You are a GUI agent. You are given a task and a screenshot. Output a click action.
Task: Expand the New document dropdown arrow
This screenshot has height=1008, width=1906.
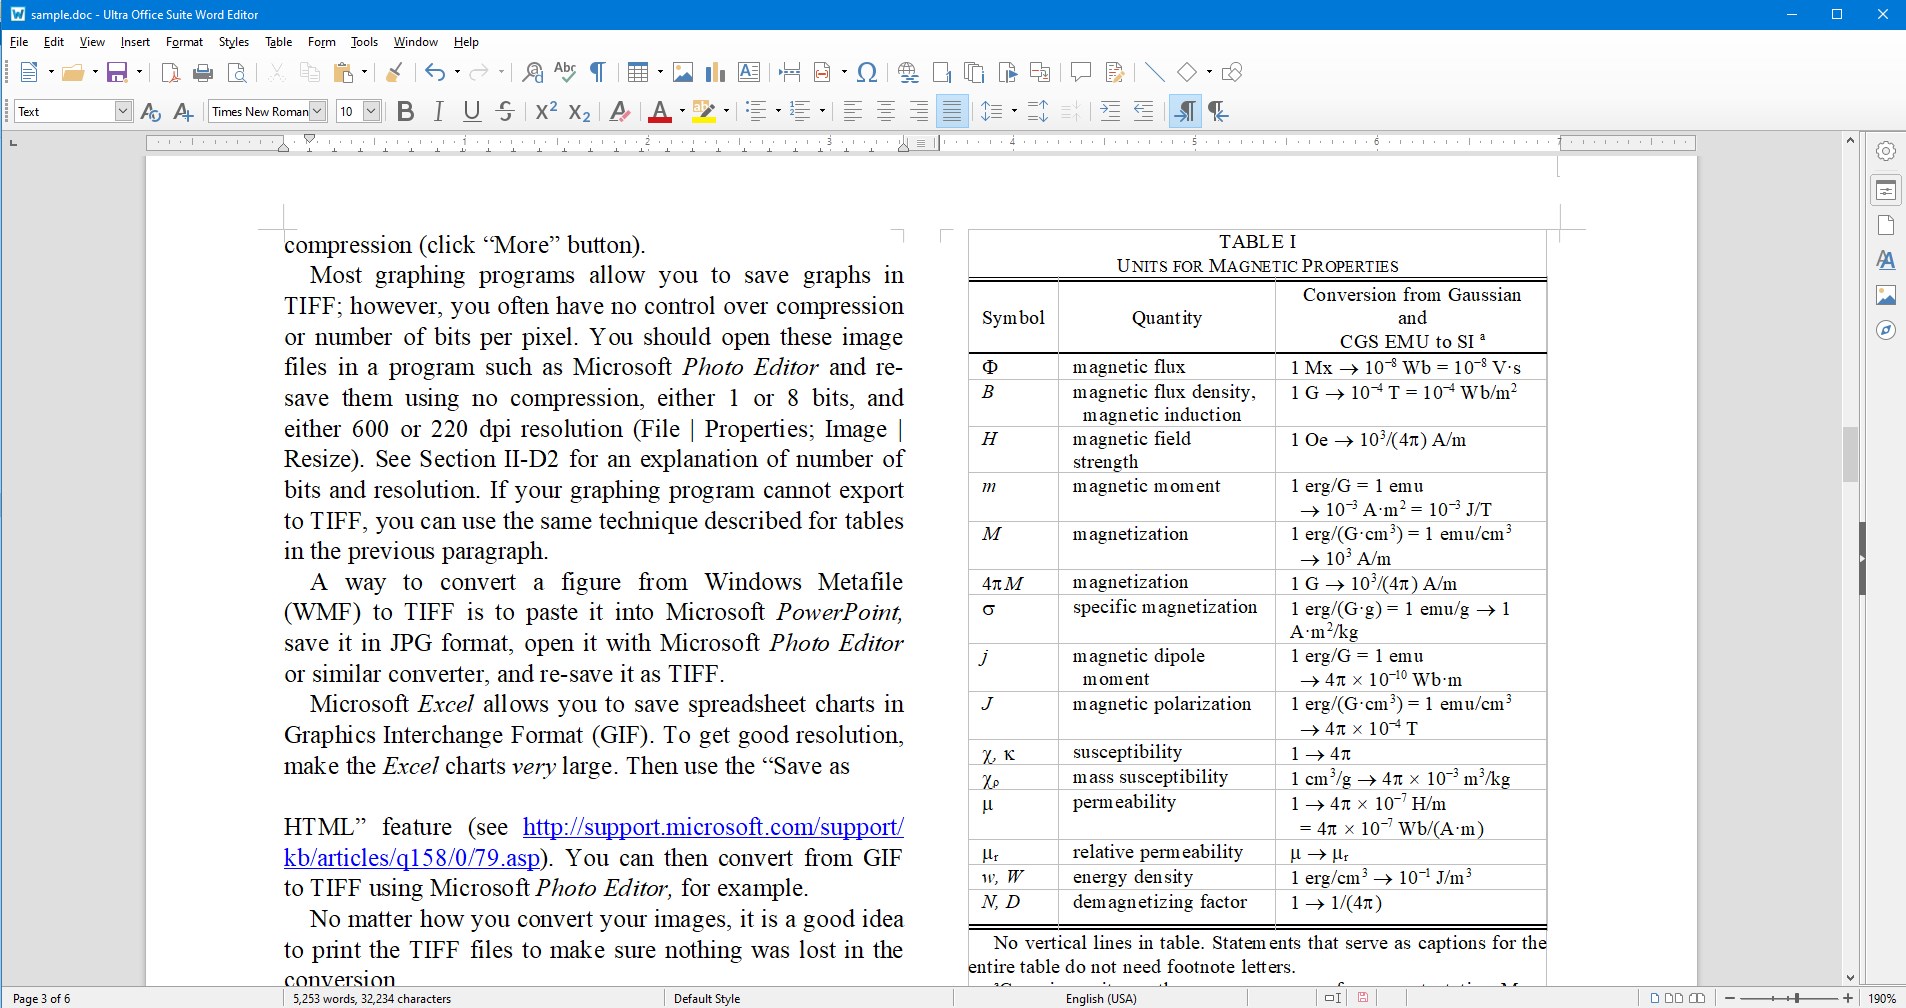pyautogui.click(x=51, y=72)
